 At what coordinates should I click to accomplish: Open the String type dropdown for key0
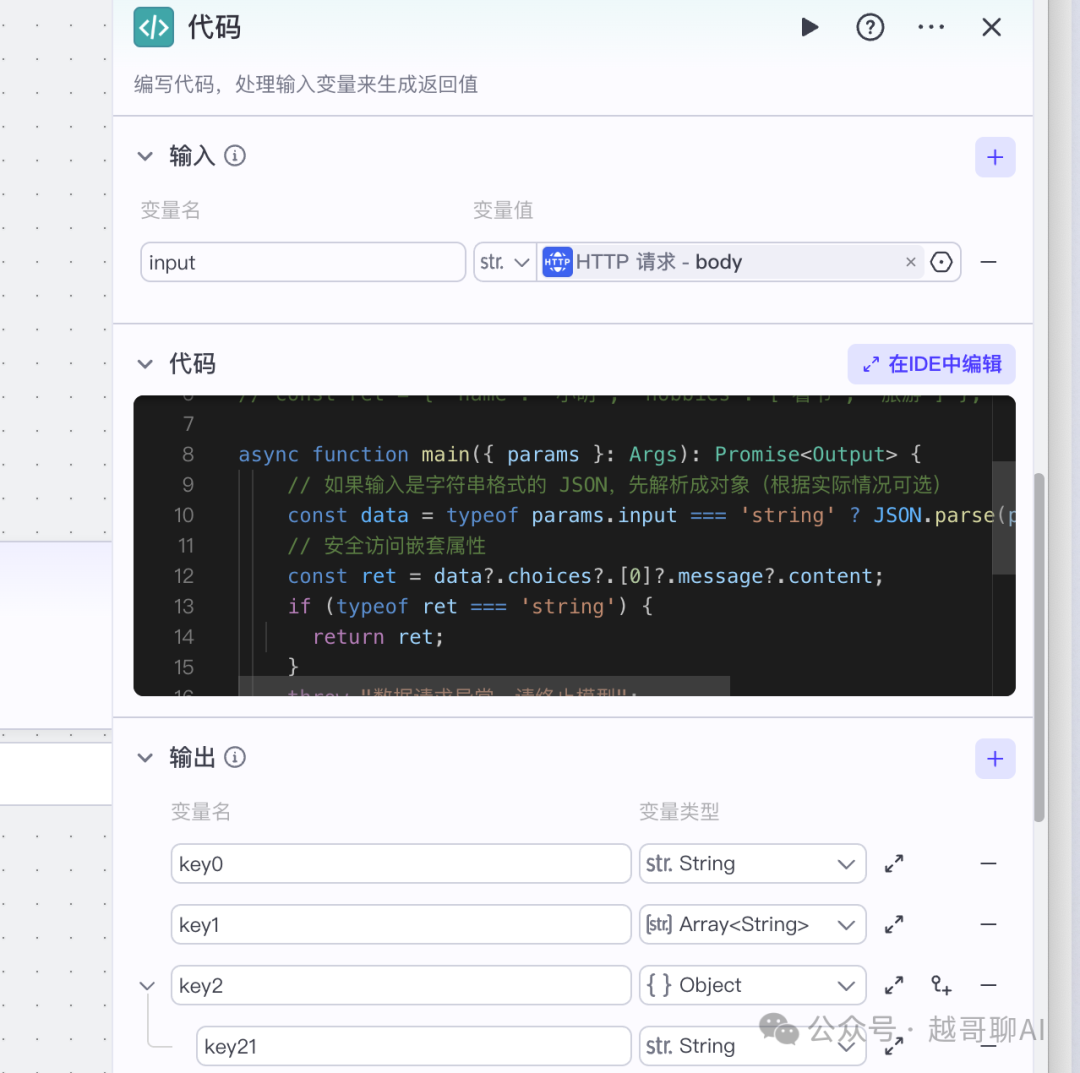(x=752, y=864)
